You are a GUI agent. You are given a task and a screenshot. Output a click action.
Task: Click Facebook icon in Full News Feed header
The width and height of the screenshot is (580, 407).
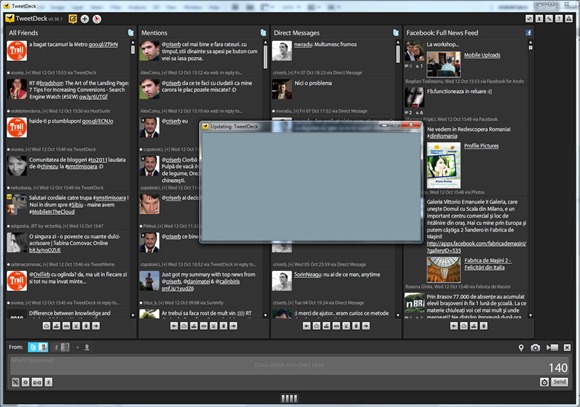click(x=529, y=33)
